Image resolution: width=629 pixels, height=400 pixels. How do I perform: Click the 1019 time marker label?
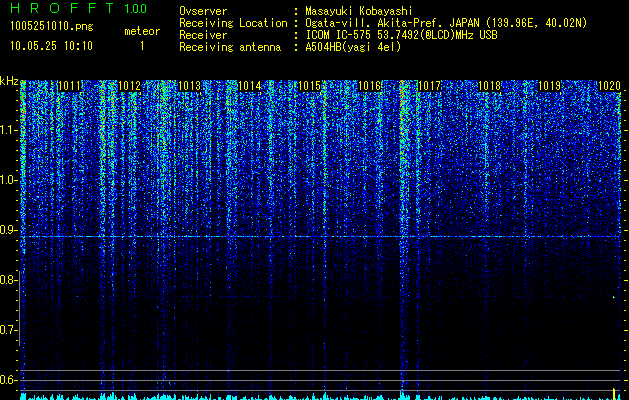click(550, 86)
